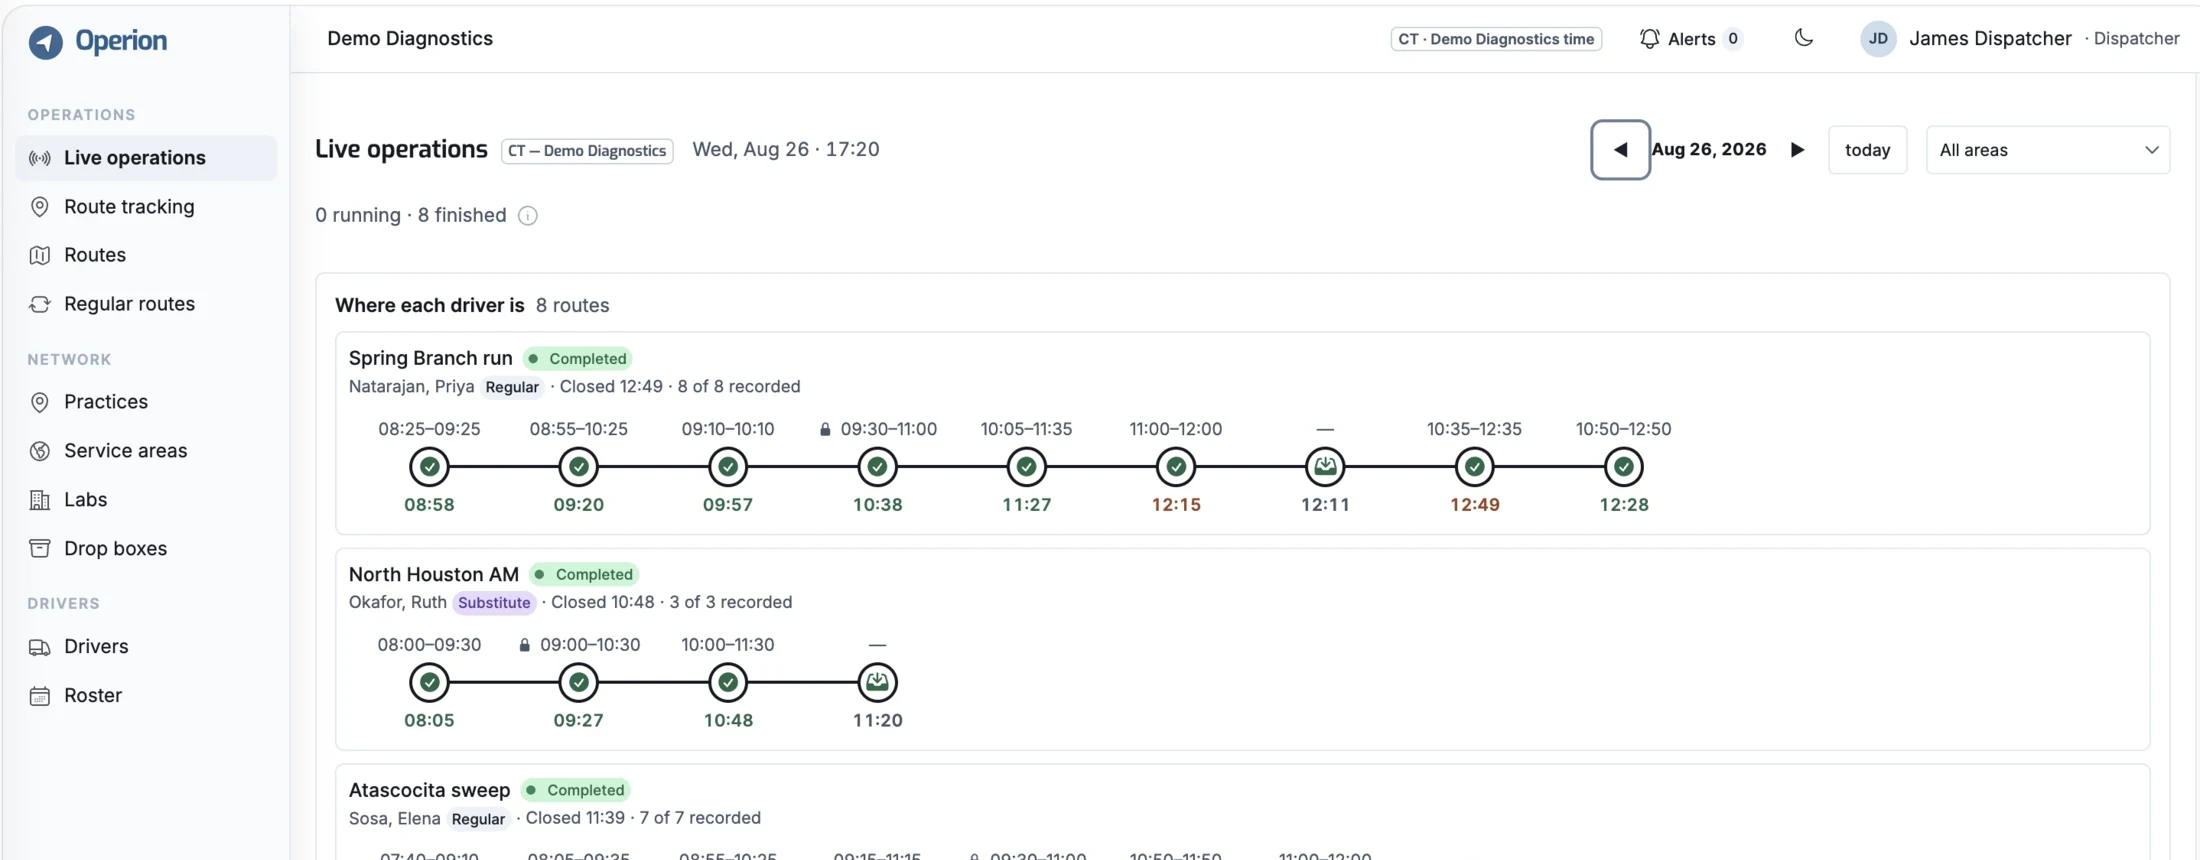
Task: Click the Drop boxes archive icon
Action: 40,549
